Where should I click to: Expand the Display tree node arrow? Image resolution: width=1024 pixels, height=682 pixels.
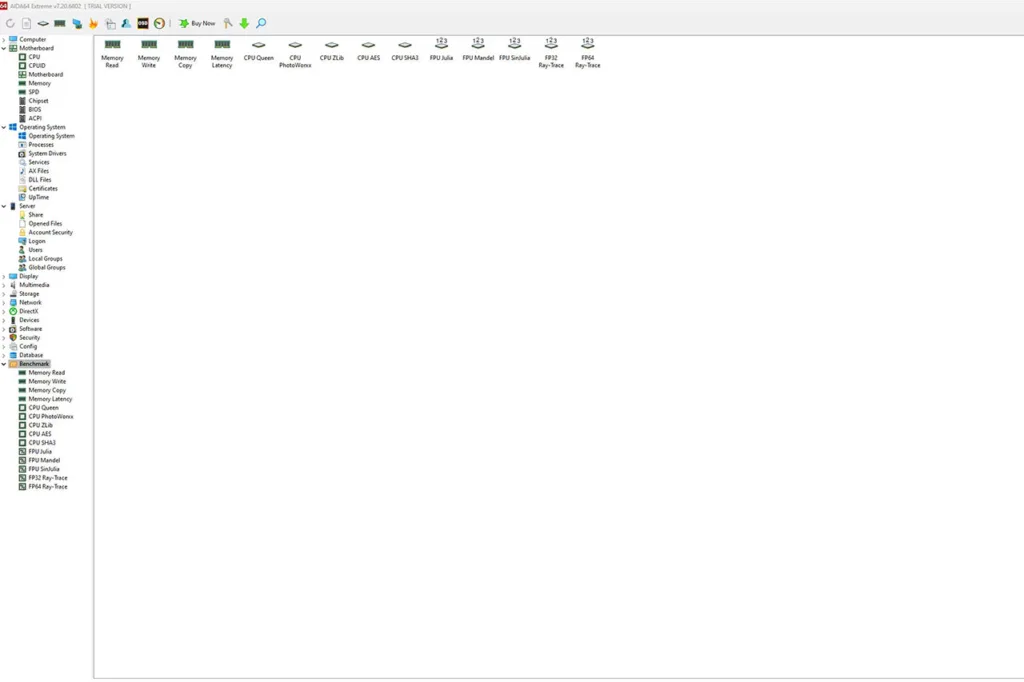click(4, 276)
